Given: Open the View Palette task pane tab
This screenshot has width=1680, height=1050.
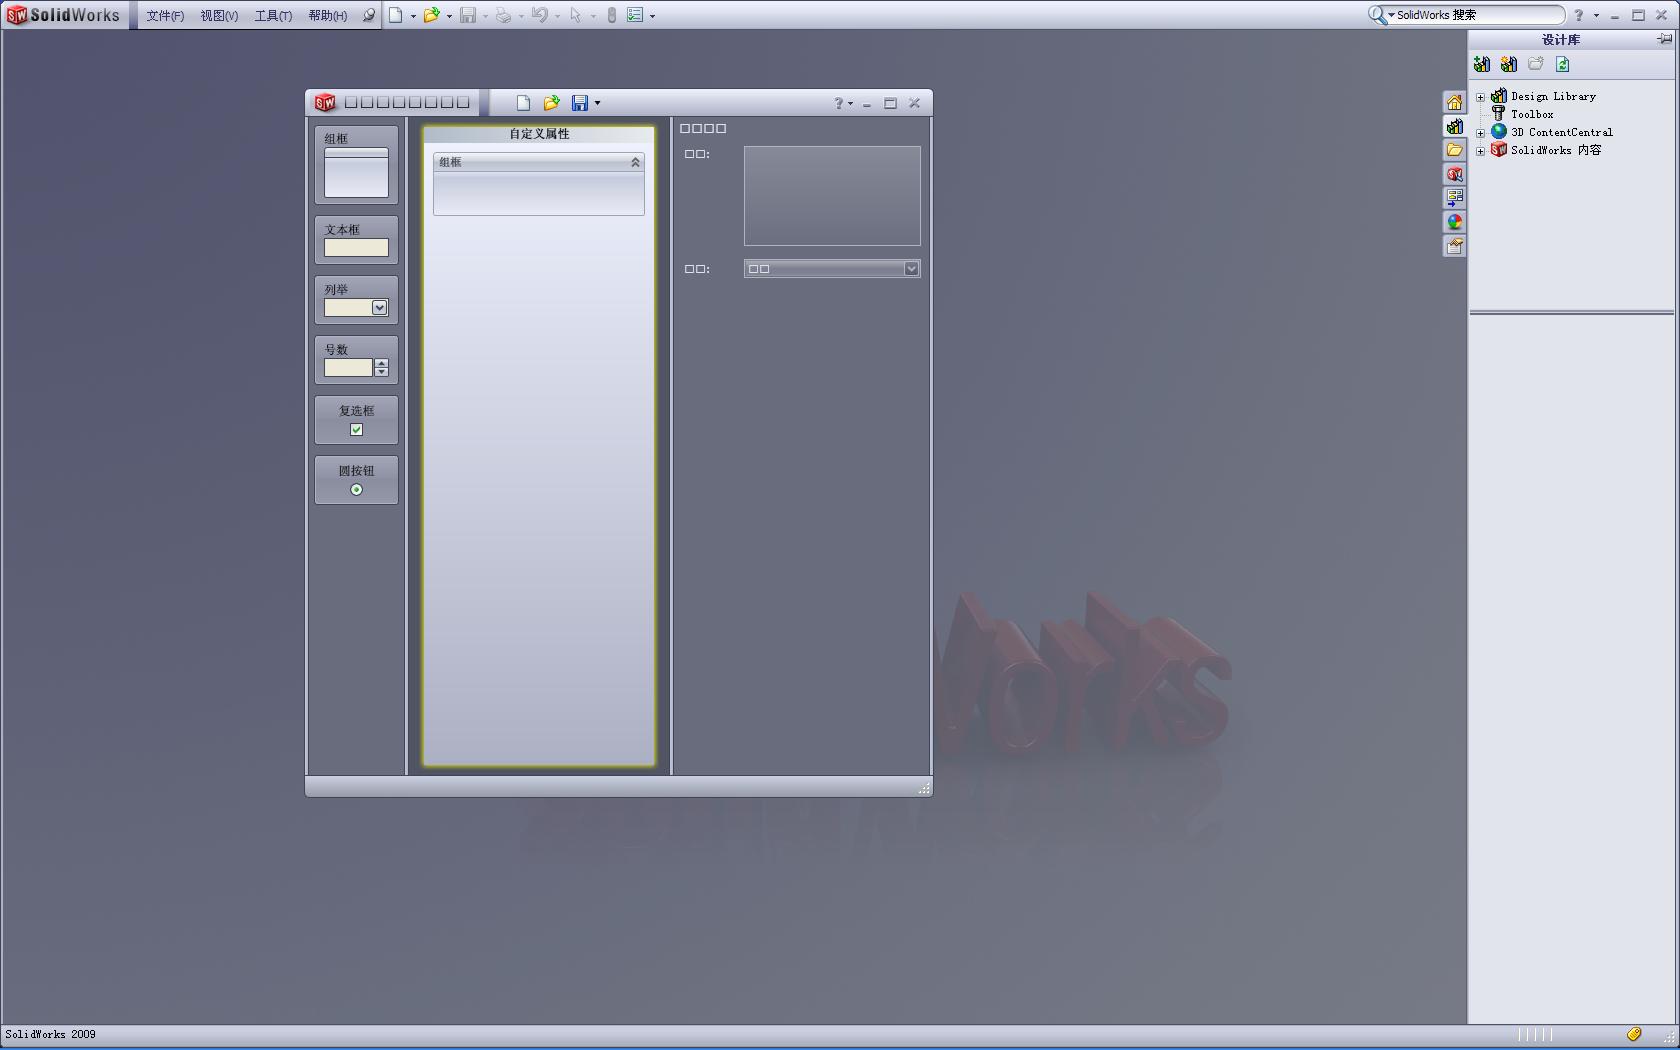Looking at the screenshot, I should 1455,198.
